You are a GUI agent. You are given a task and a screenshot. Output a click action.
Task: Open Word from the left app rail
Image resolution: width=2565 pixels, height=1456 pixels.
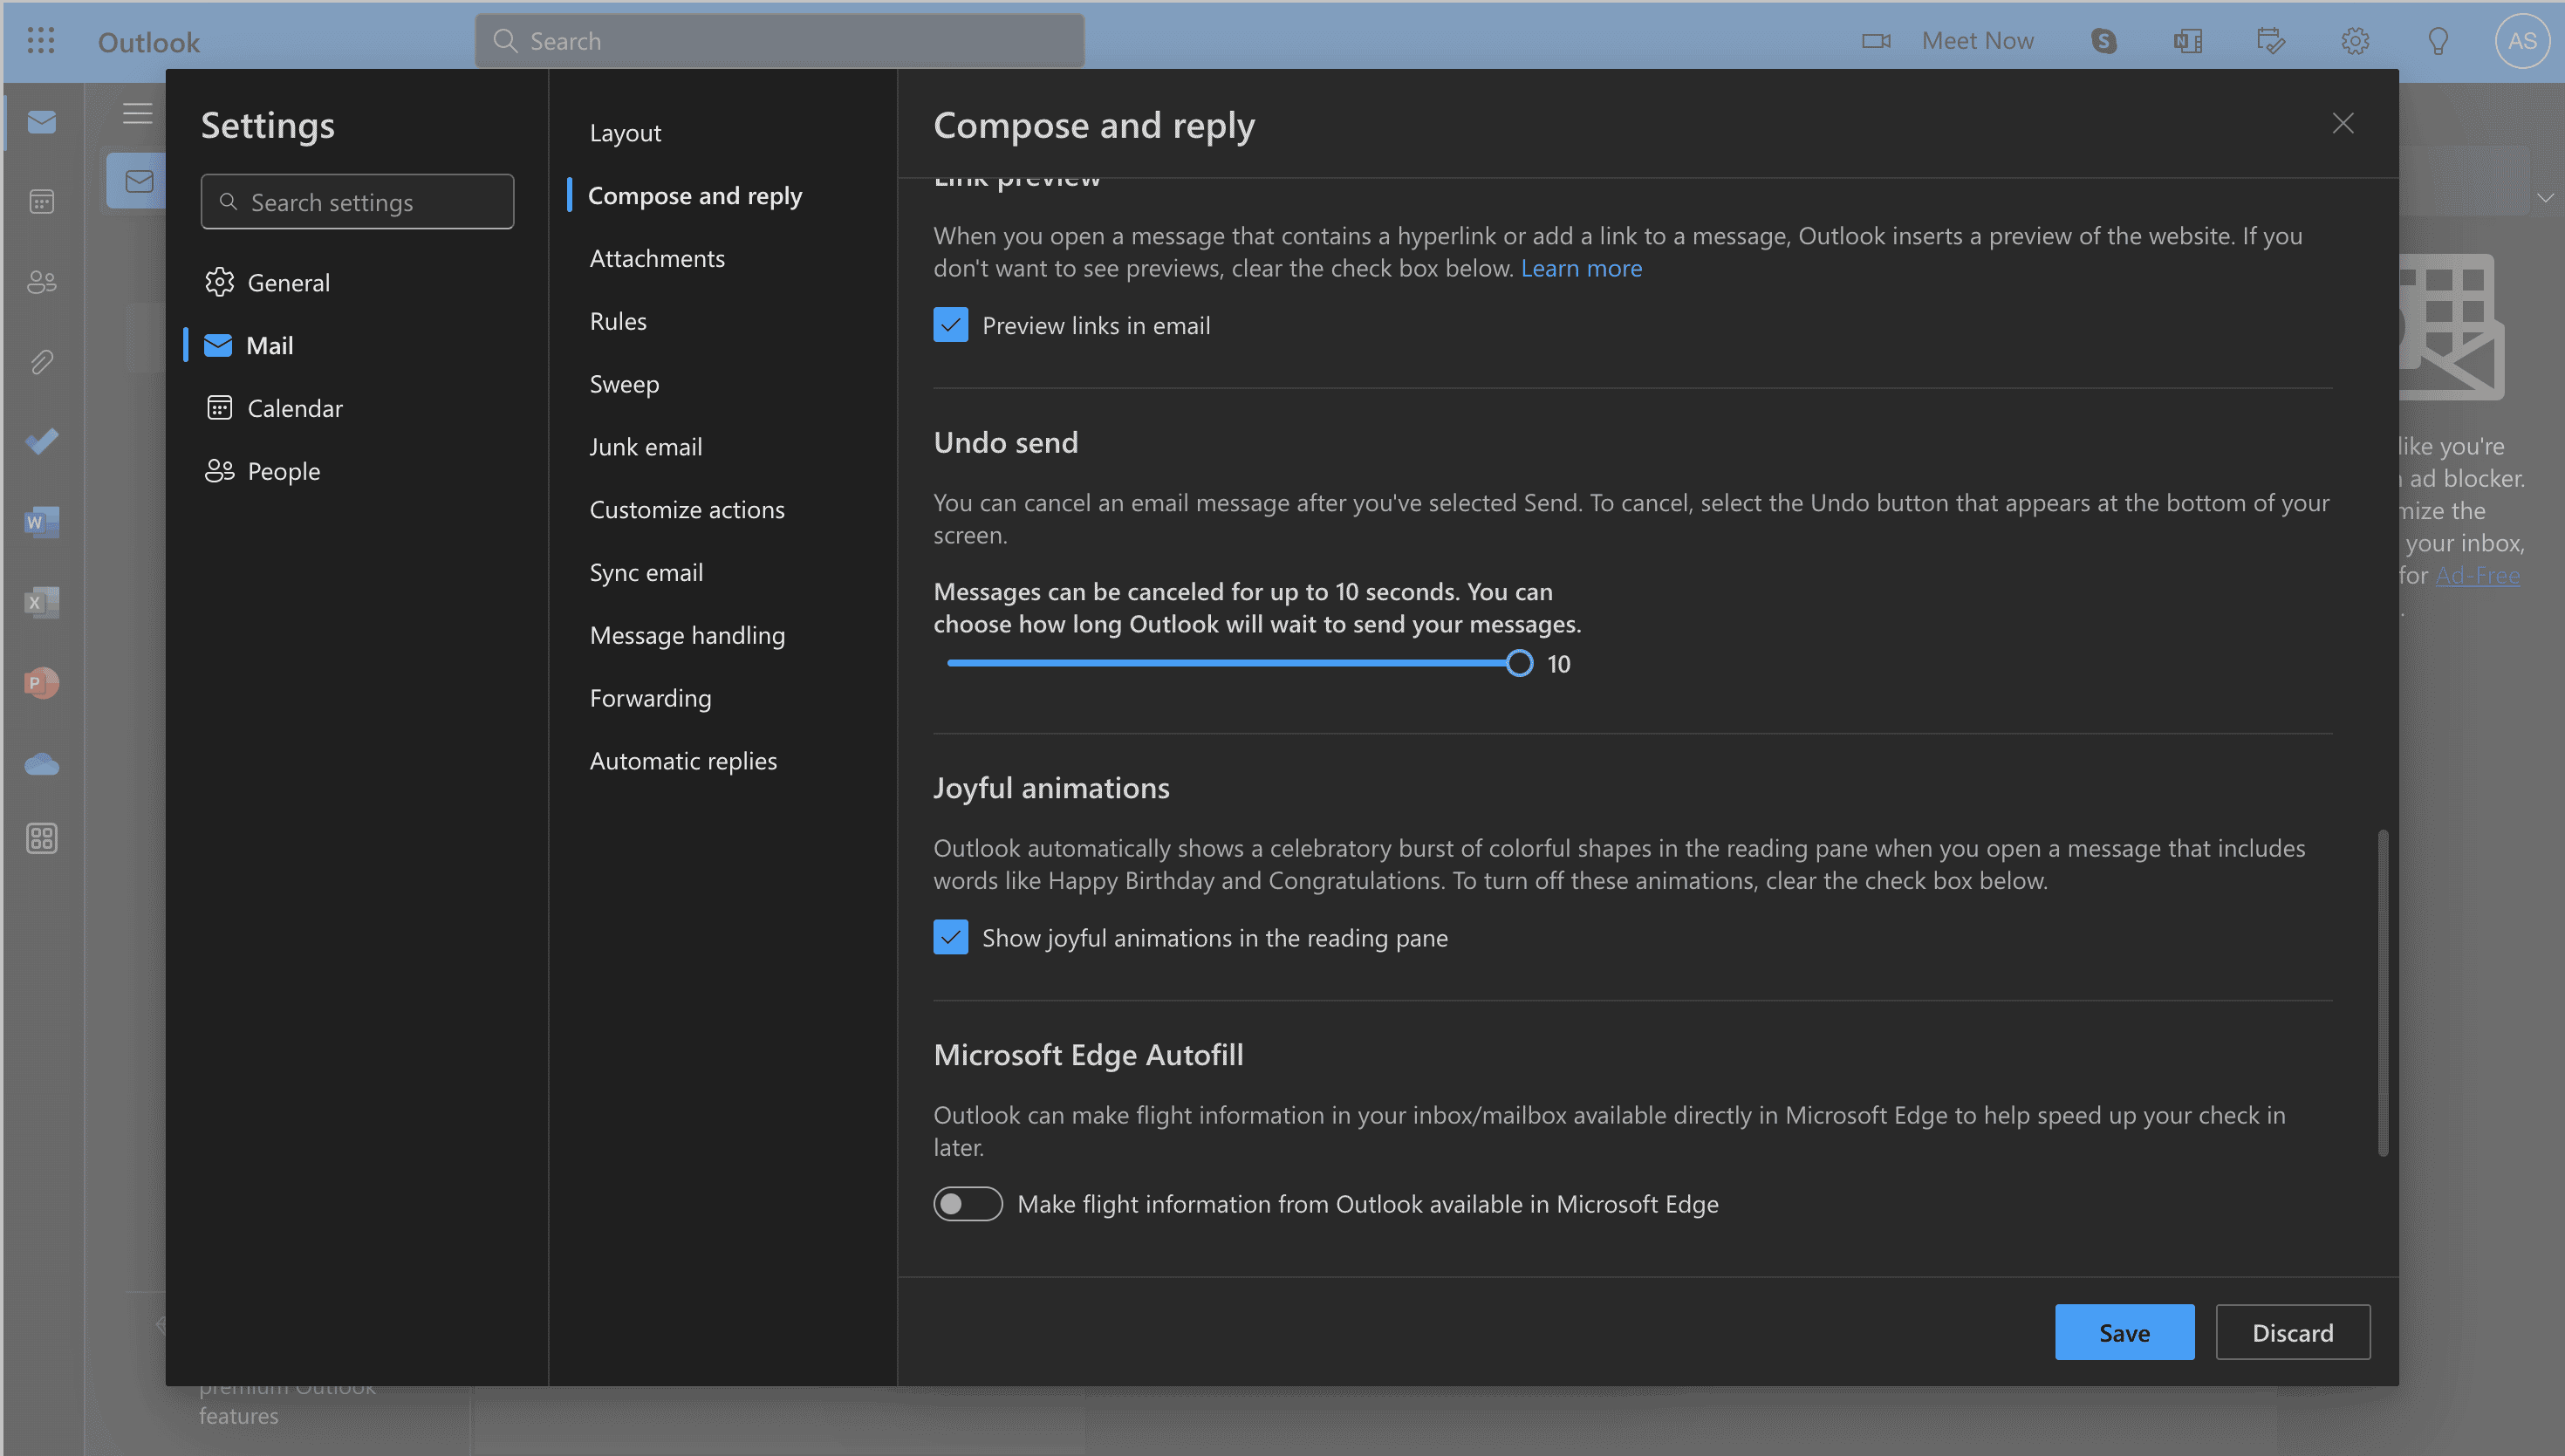pyautogui.click(x=41, y=521)
